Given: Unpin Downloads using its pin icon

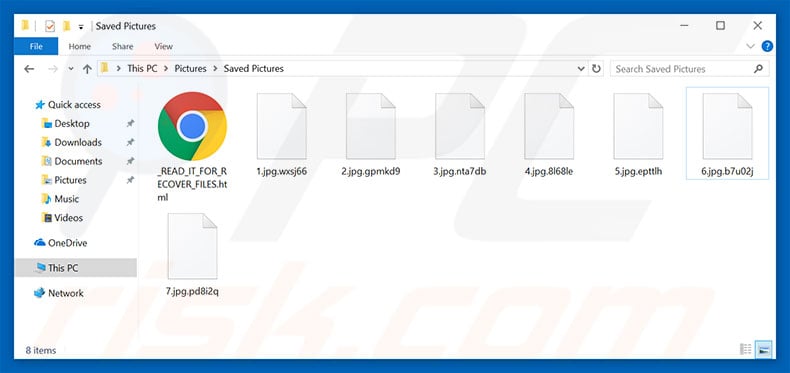Looking at the screenshot, I should click(x=130, y=143).
